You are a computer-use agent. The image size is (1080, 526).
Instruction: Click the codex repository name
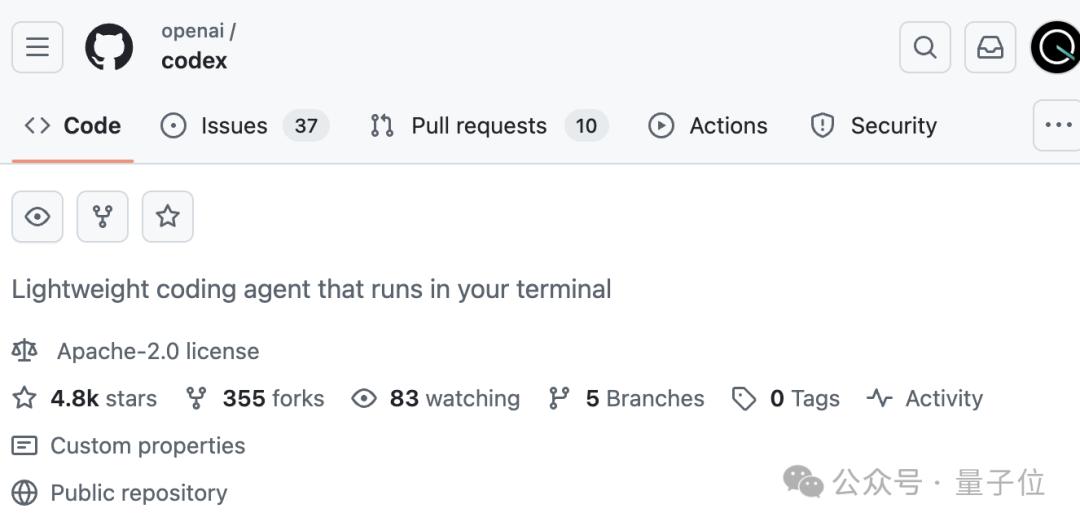click(x=194, y=61)
